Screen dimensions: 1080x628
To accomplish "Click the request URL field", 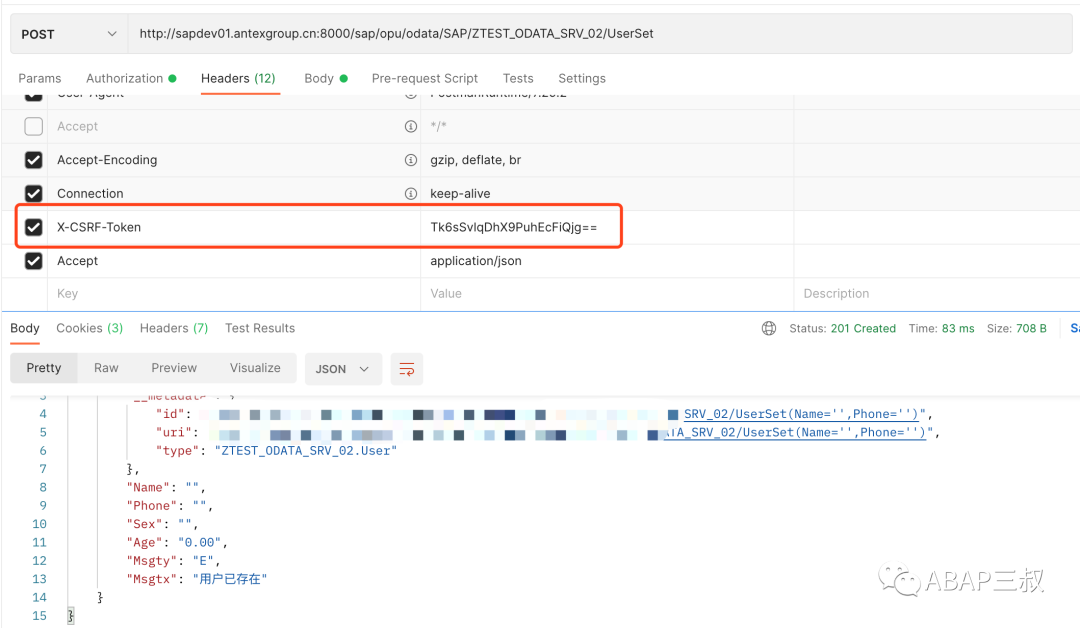I will coord(599,34).
